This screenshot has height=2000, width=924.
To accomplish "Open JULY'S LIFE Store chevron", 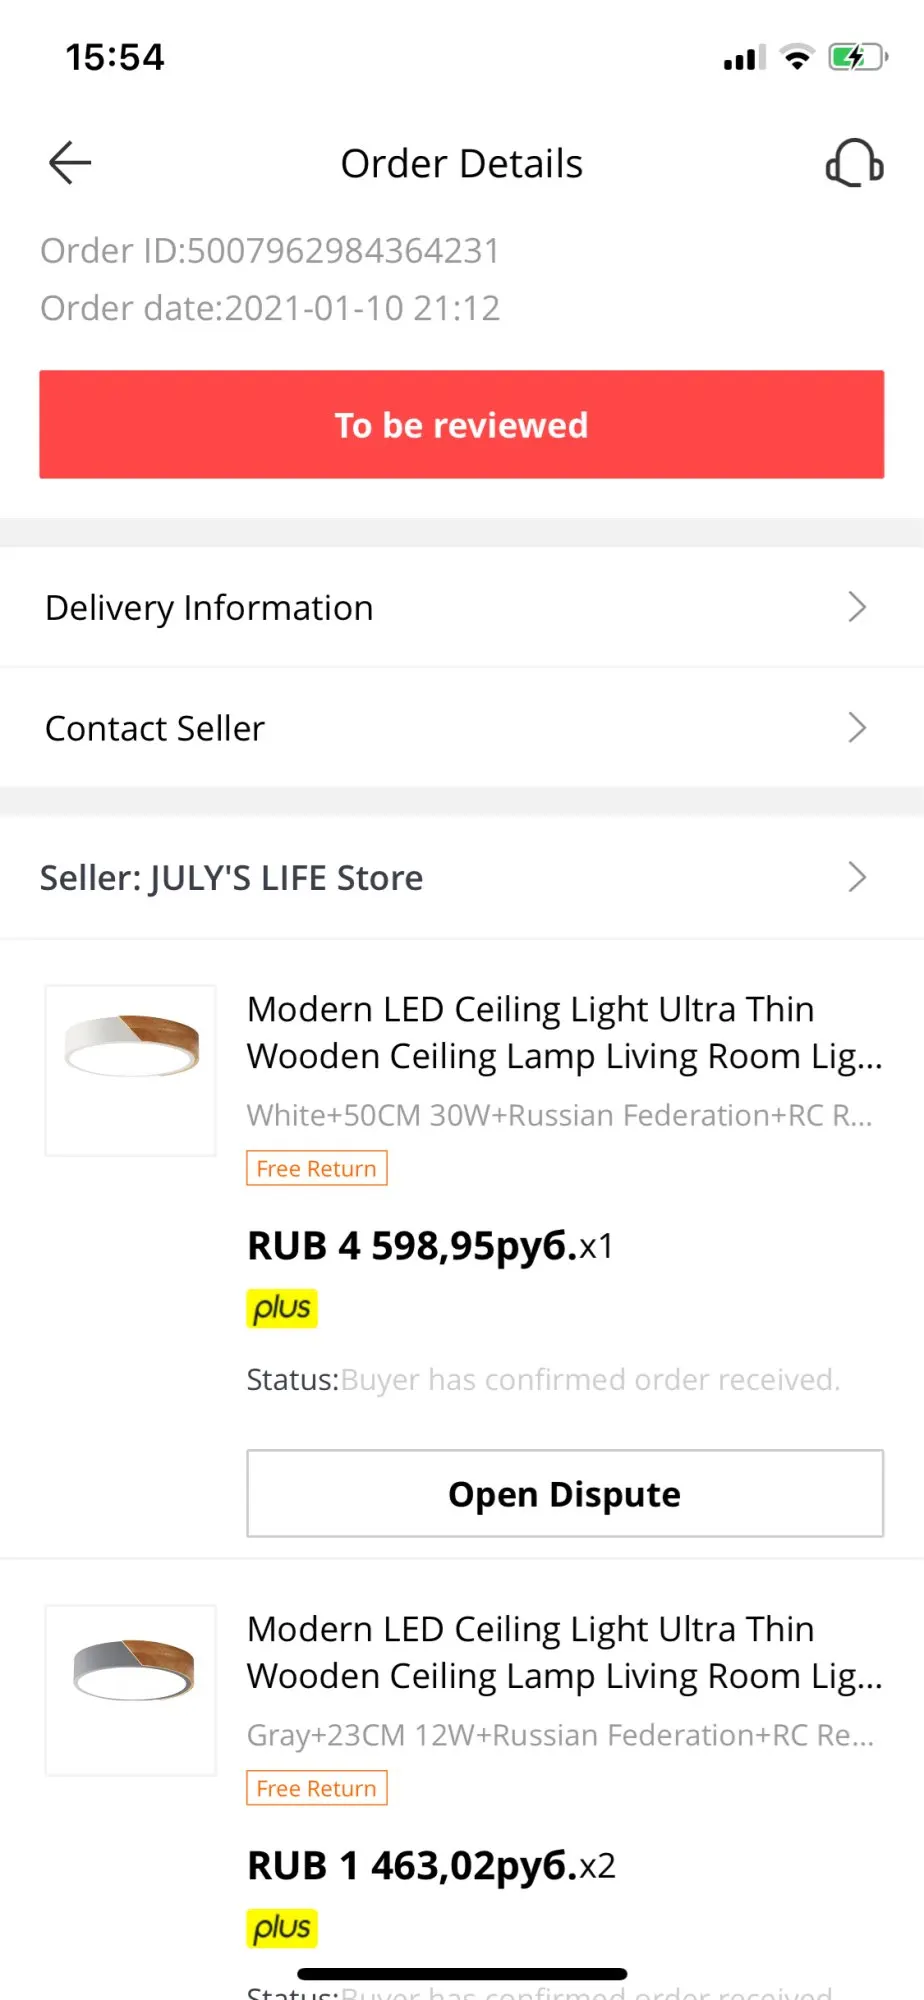I will click(857, 877).
